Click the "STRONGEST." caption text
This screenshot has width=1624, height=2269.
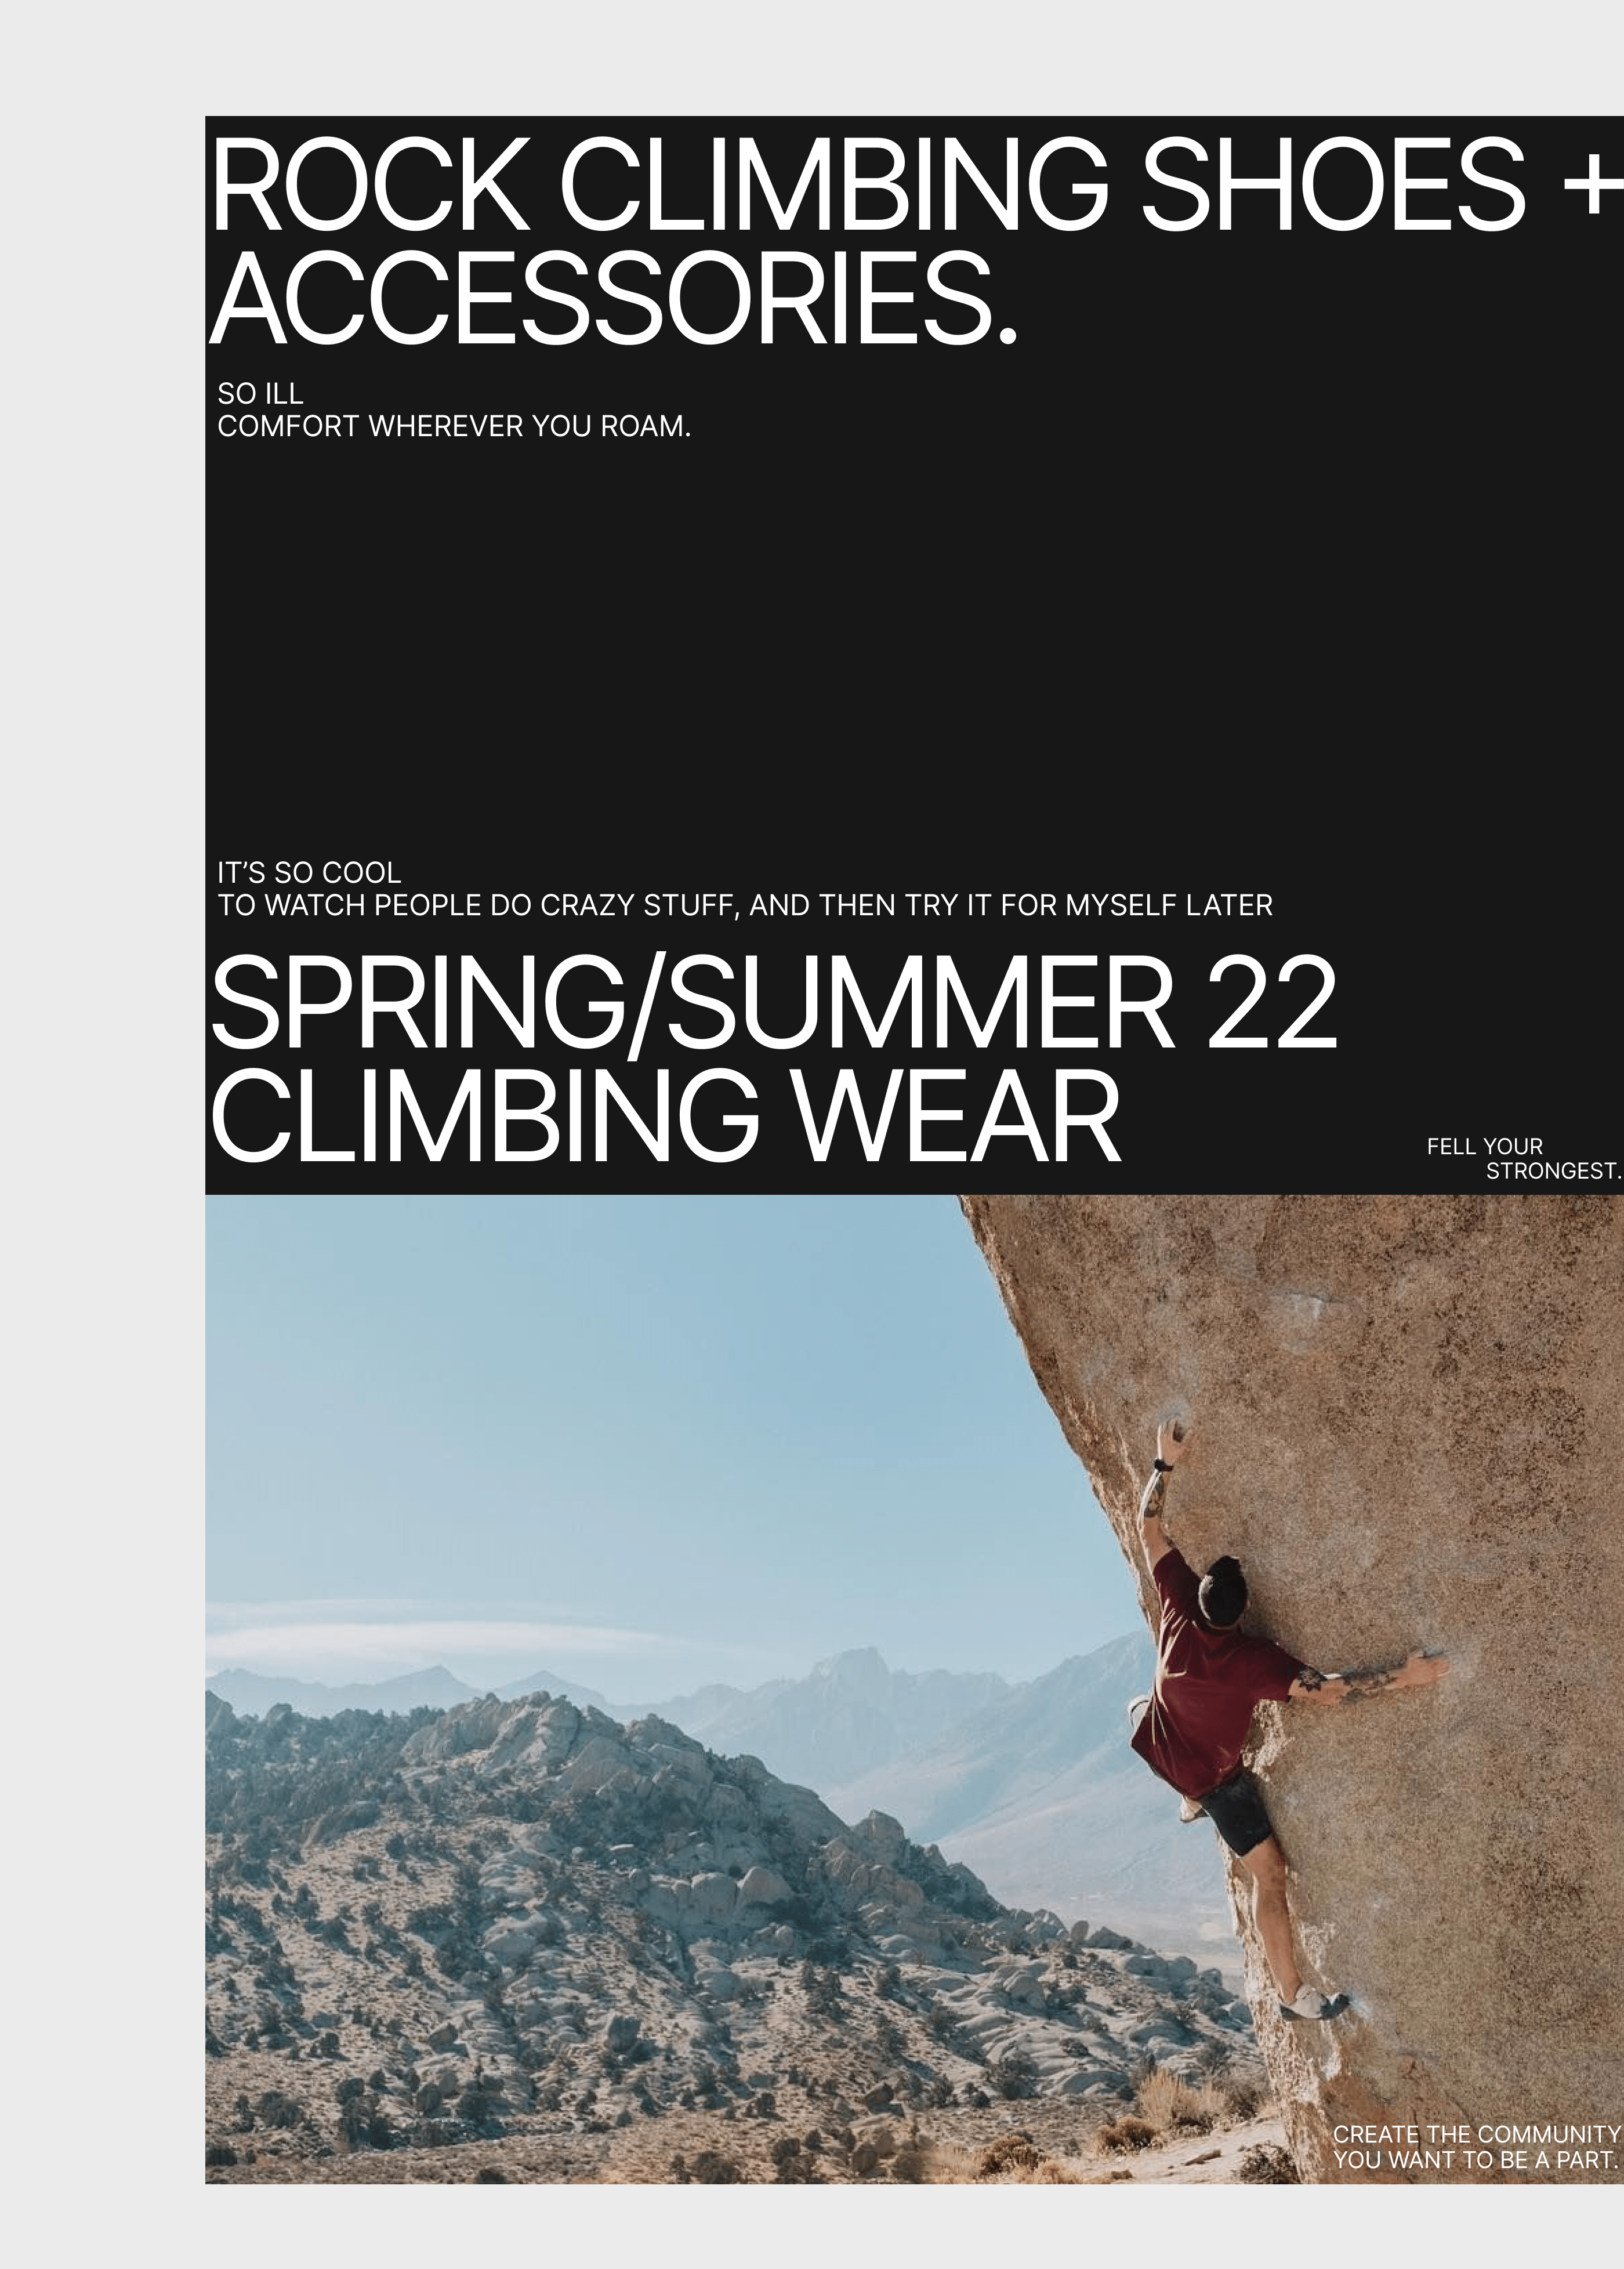click(1553, 1171)
